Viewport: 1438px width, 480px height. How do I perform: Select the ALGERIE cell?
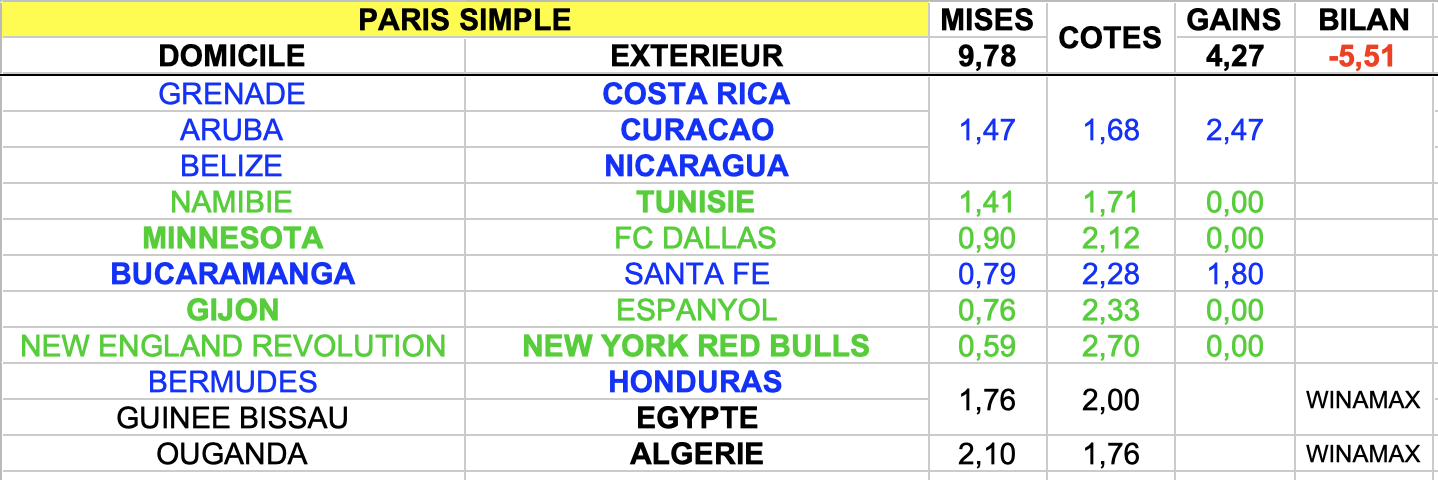[697, 454]
